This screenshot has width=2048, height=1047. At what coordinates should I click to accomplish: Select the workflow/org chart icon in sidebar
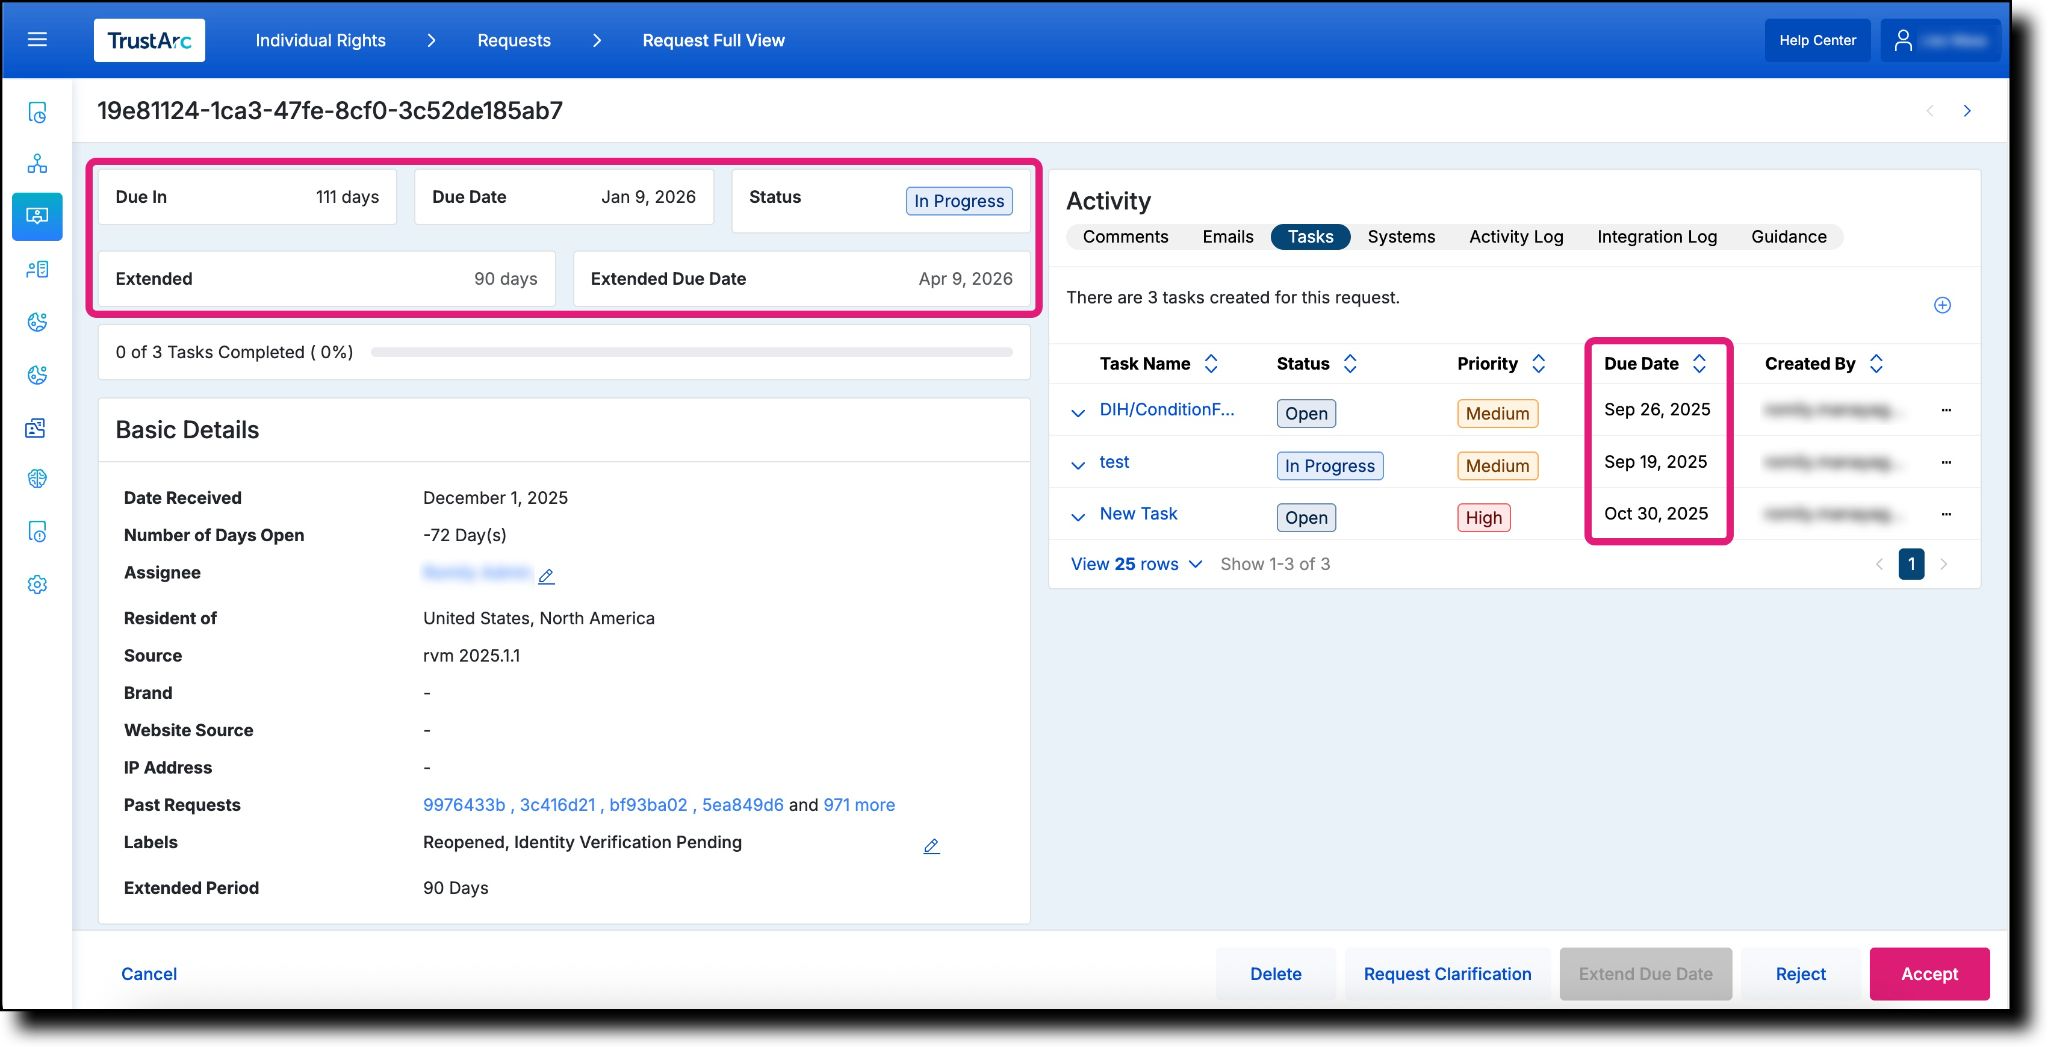coord(37,163)
